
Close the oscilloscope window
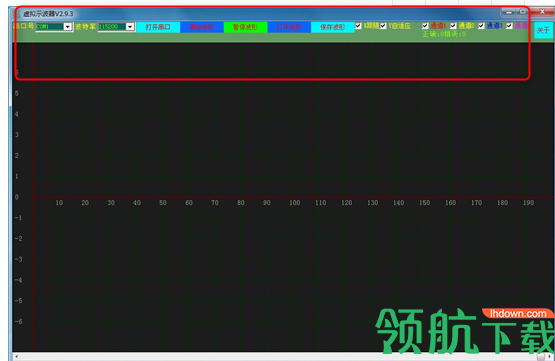coord(542,12)
